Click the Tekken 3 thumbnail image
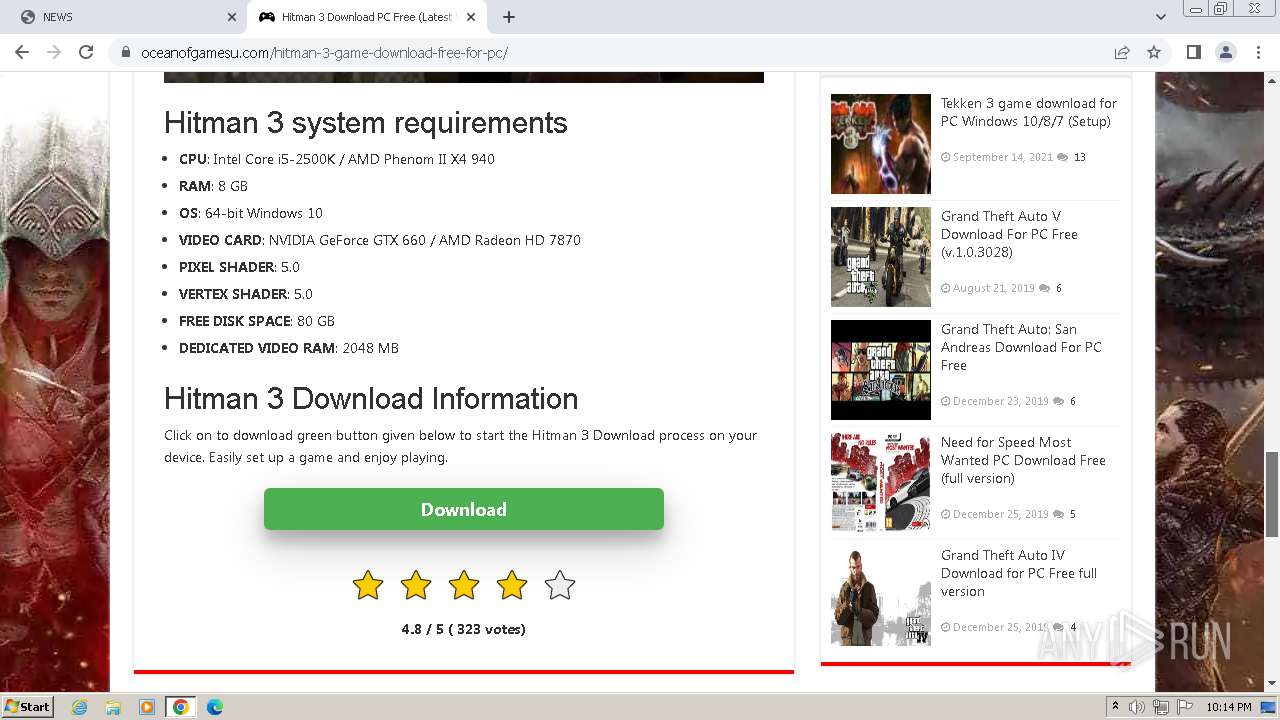 click(881, 144)
